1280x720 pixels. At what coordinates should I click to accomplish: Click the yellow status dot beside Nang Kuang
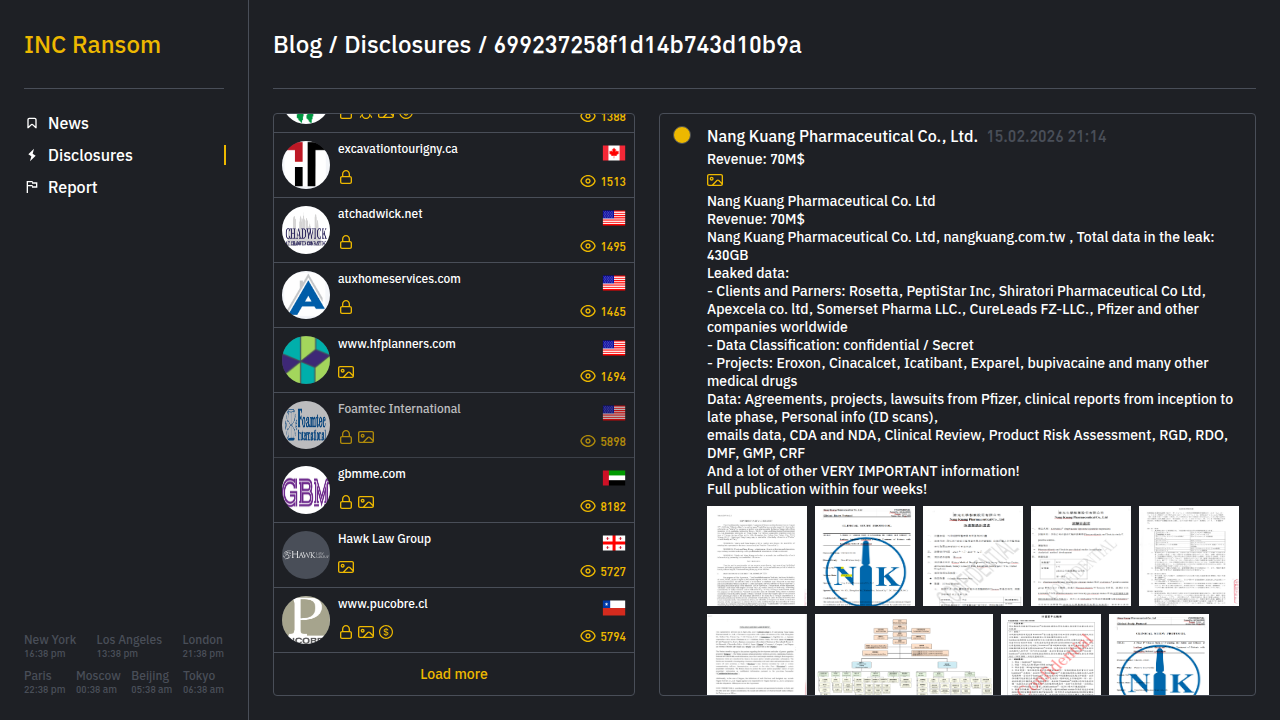(682, 136)
